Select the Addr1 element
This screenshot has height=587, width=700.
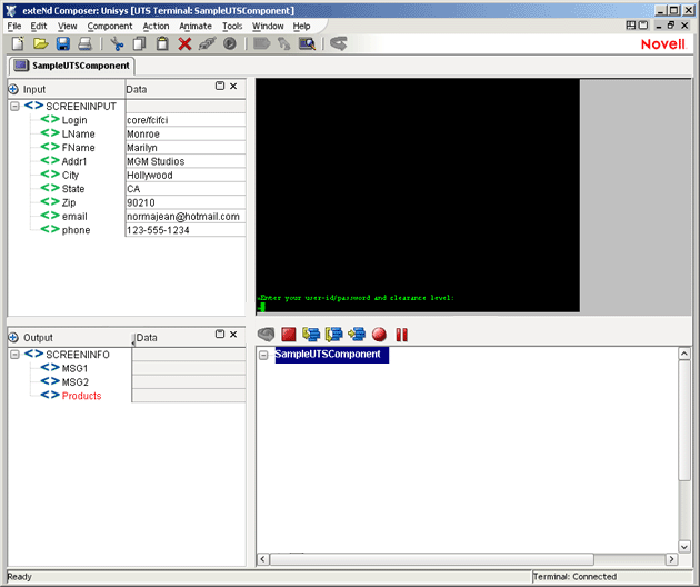74,162
